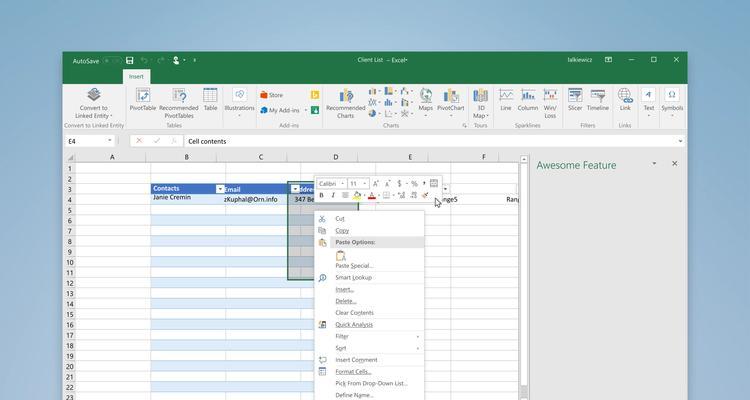Open Recommended Charts
750x400 pixels.
tap(345, 103)
